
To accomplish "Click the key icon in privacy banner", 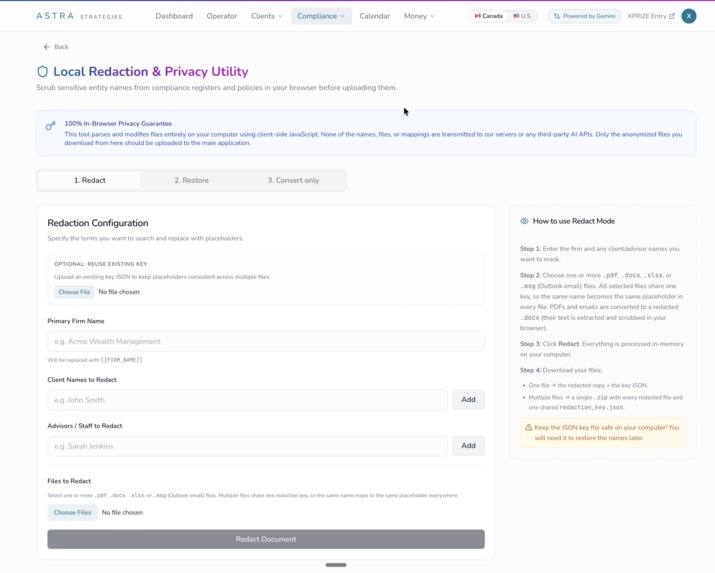I will click(50, 125).
